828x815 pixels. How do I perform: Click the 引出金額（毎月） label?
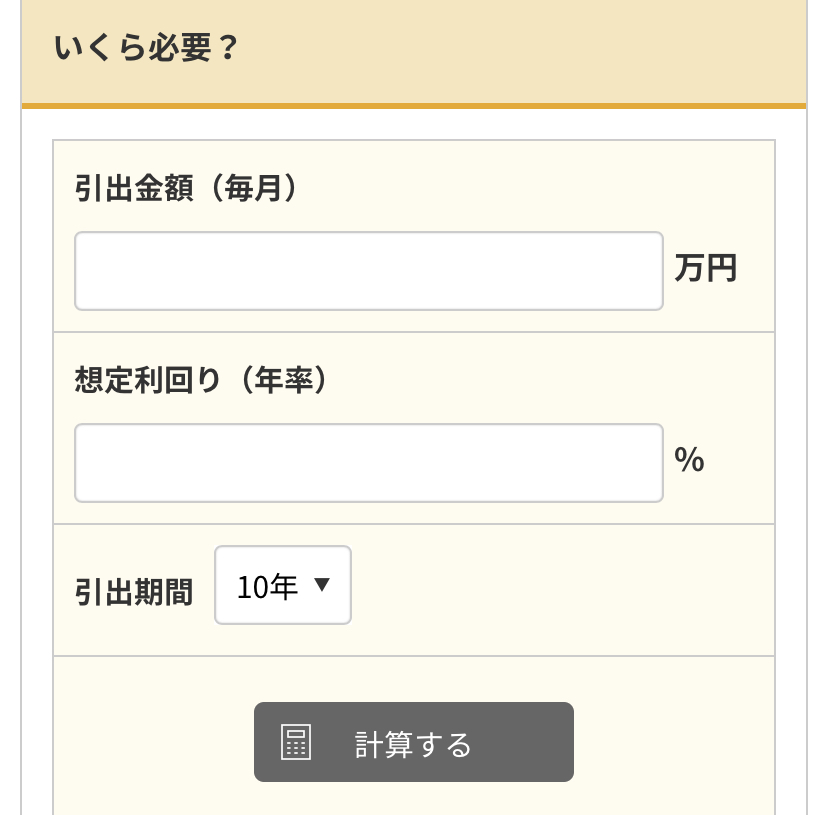[186, 188]
